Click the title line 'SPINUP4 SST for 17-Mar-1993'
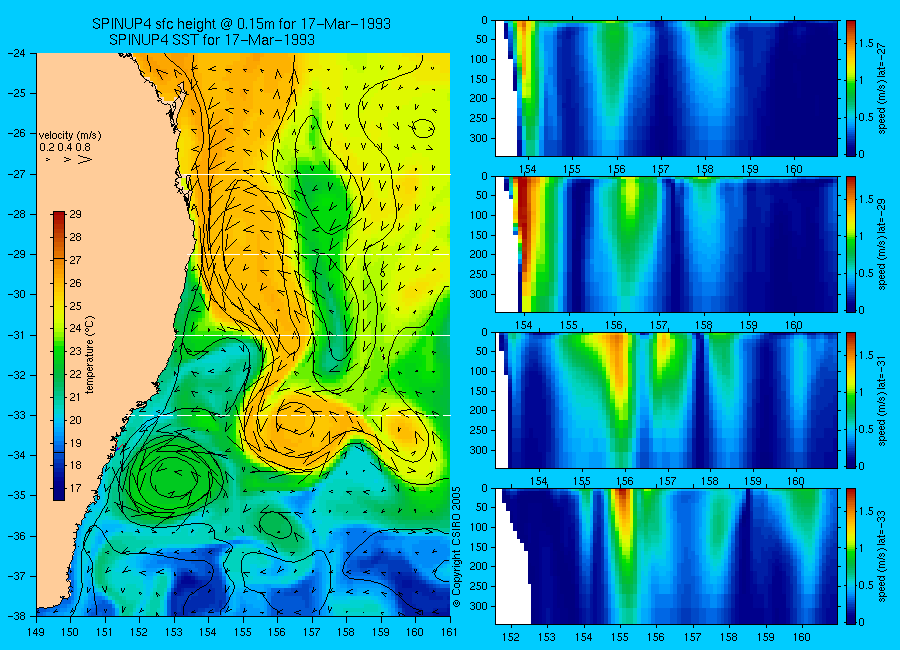Screen dimensions: 900x650 212,40
